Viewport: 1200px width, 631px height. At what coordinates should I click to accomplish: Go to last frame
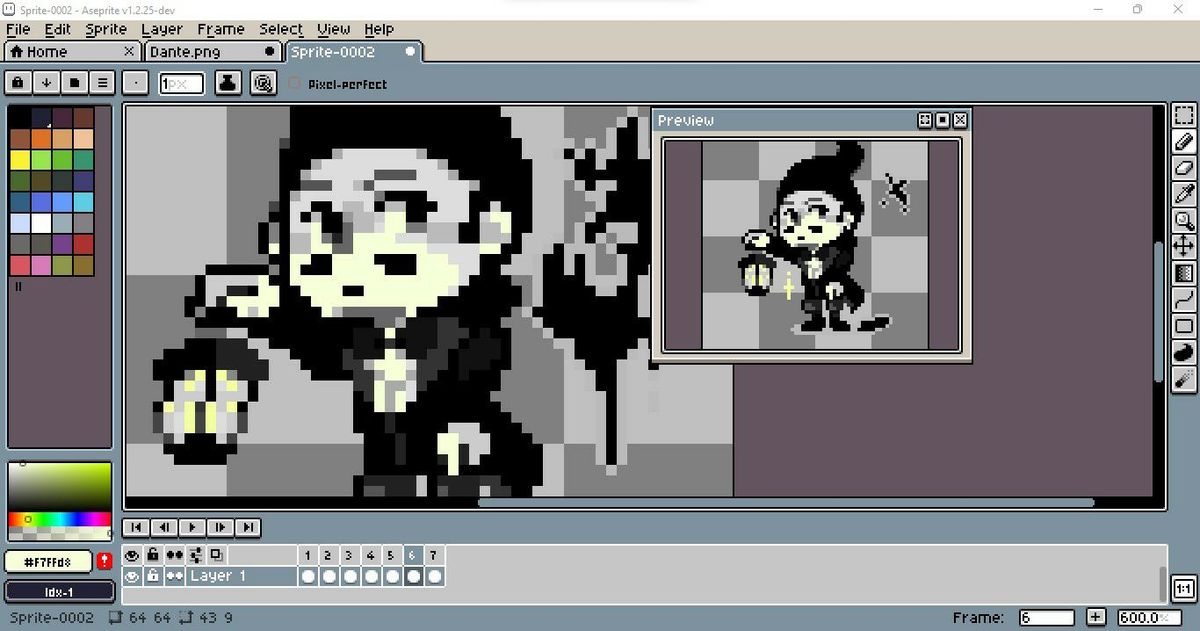tap(248, 527)
